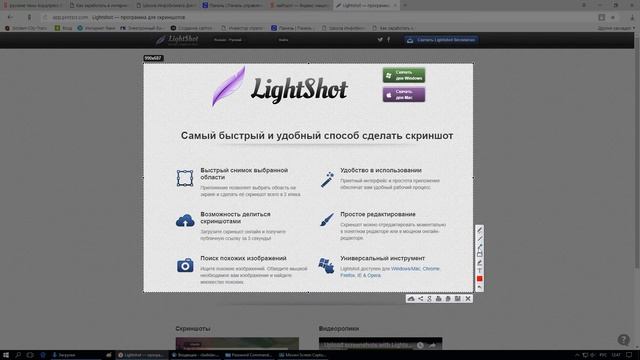
Task: Click heading 'Быстрый снимок выбранной области'
Action: point(244,174)
